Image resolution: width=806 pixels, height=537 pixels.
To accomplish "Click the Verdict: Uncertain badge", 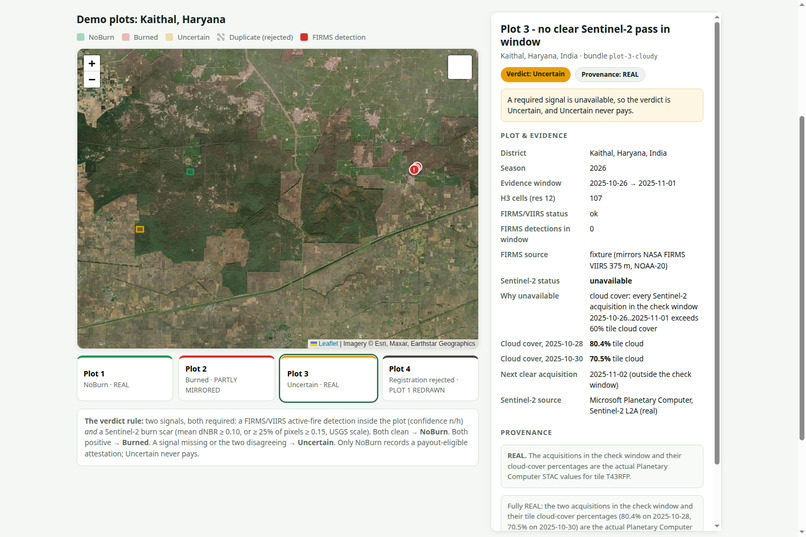I will coord(535,74).
